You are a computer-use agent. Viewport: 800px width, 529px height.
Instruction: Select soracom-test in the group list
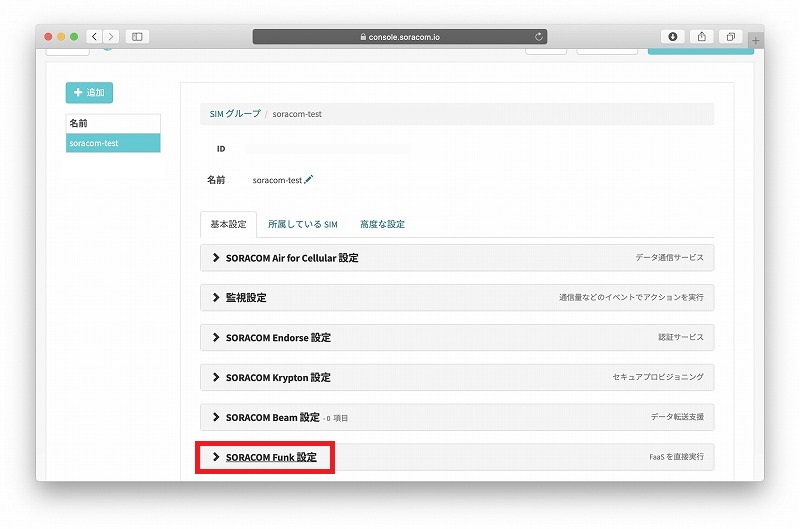[x=113, y=143]
